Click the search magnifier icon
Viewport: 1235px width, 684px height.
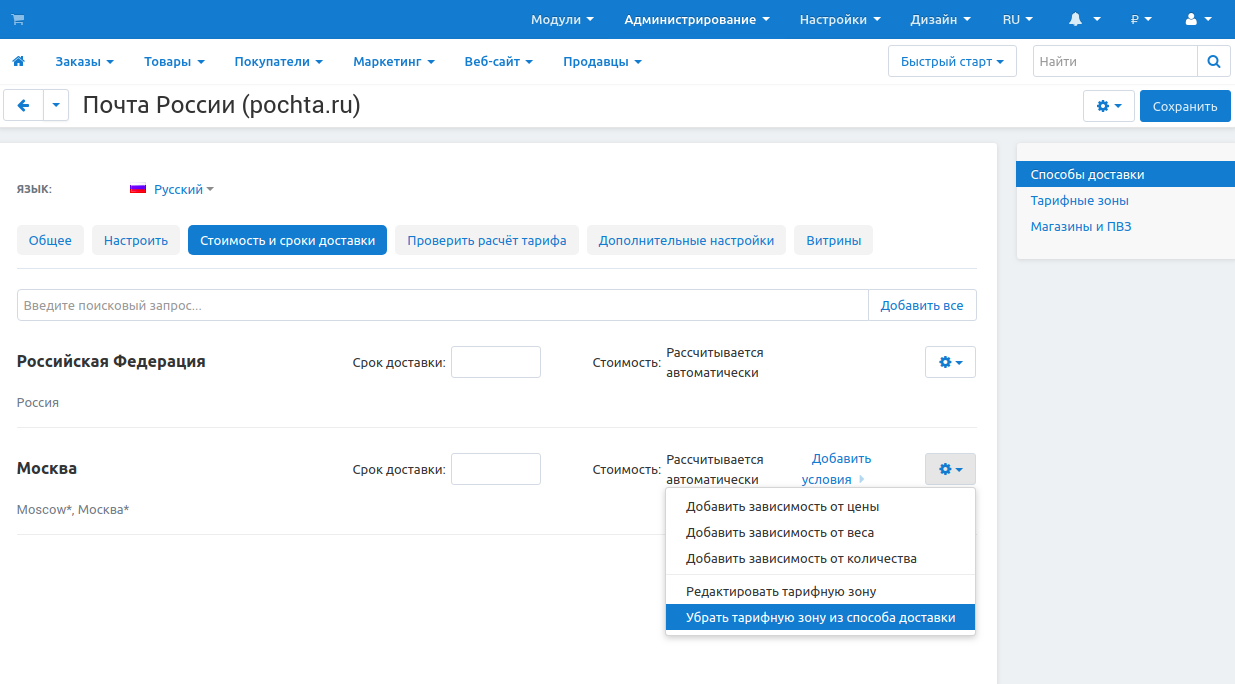pyautogui.click(x=1213, y=62)
